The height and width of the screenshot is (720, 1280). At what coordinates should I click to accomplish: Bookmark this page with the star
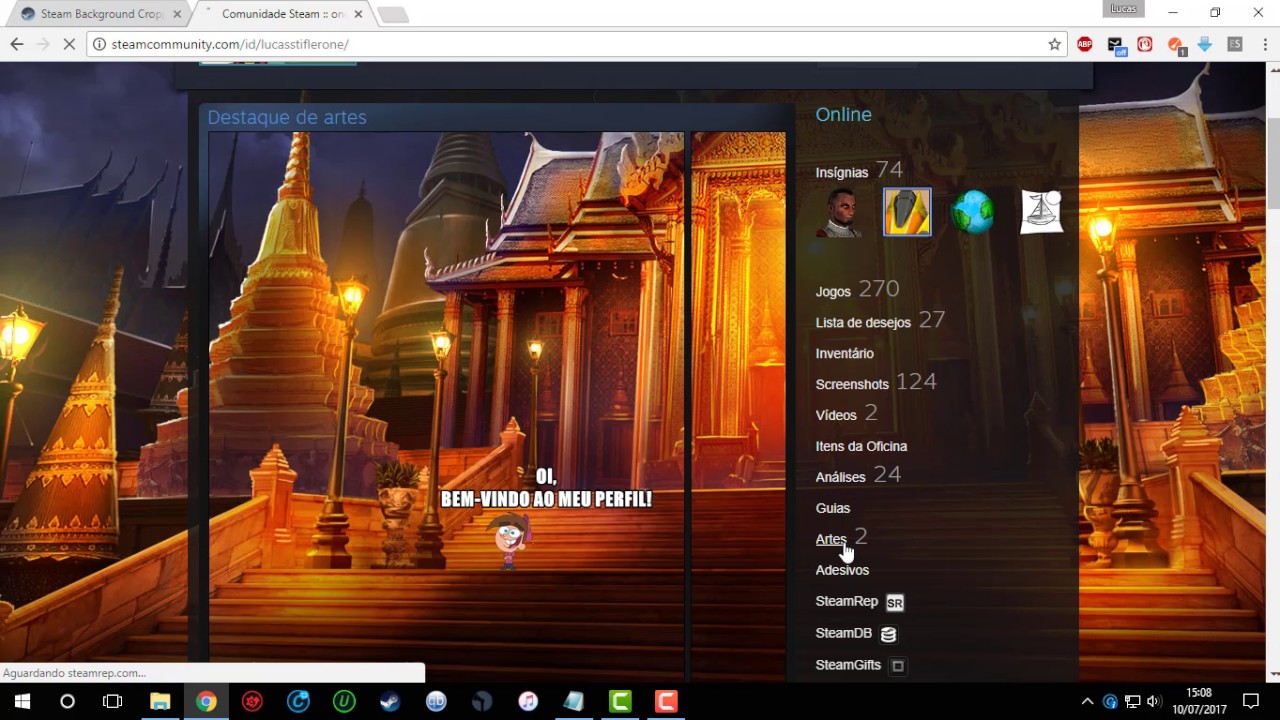[x=1054, y=44]
